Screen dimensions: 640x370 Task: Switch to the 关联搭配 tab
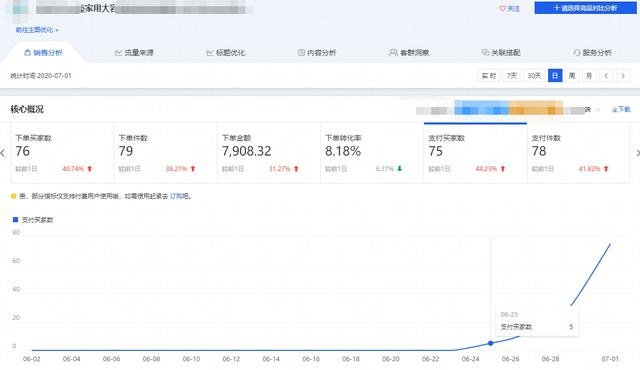[x=501, y=53]
